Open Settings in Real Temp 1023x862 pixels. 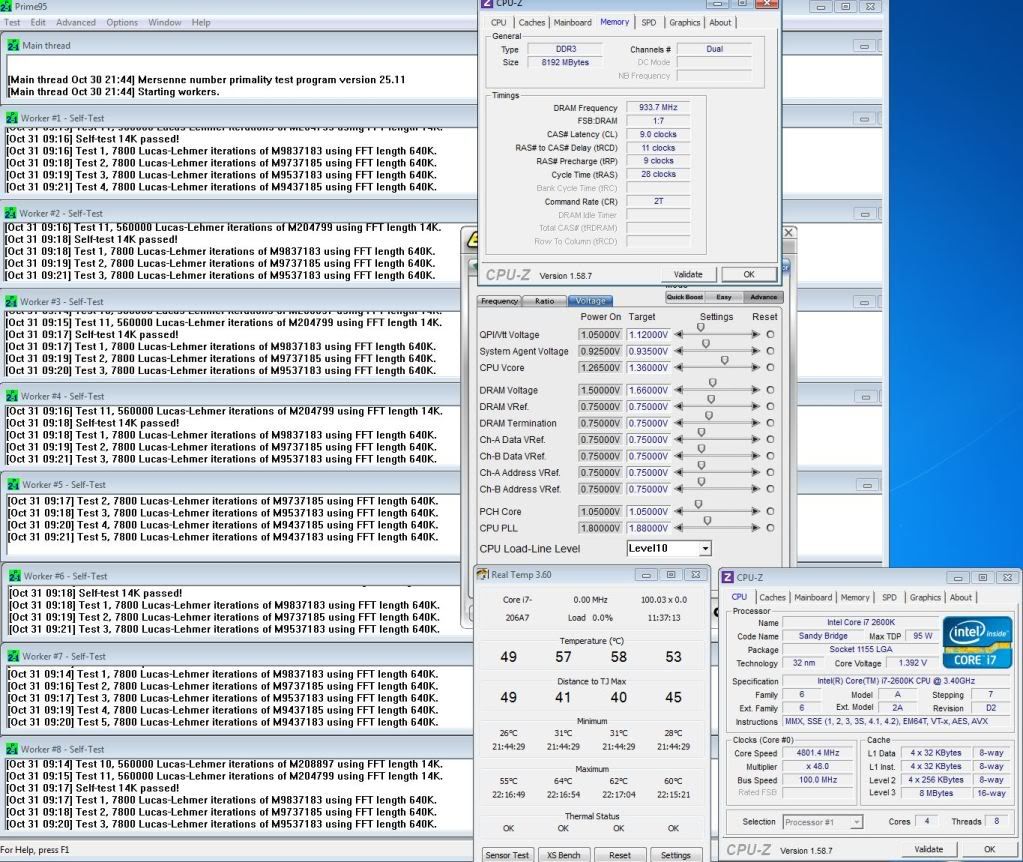coord(676,855)
